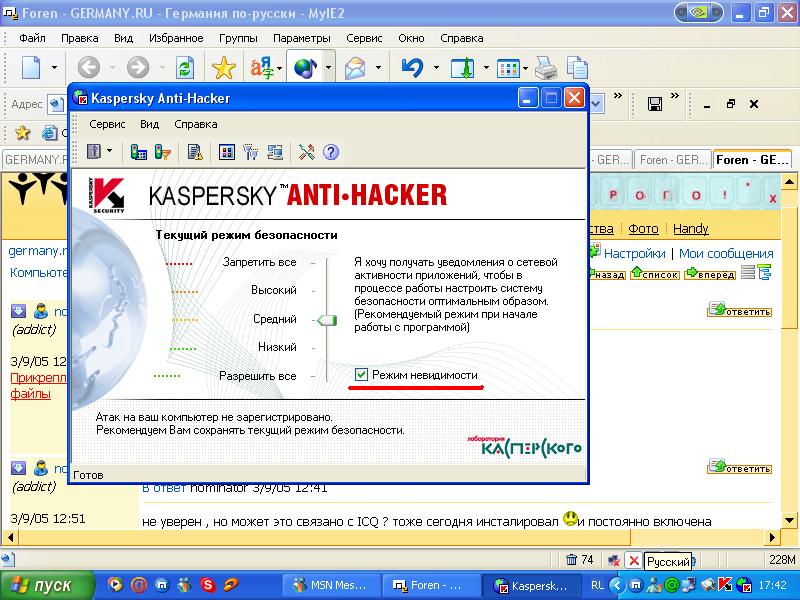The image size is (800, 600).
Task: Open the MSN Mes... taskbar button
Action: [332, 585]
